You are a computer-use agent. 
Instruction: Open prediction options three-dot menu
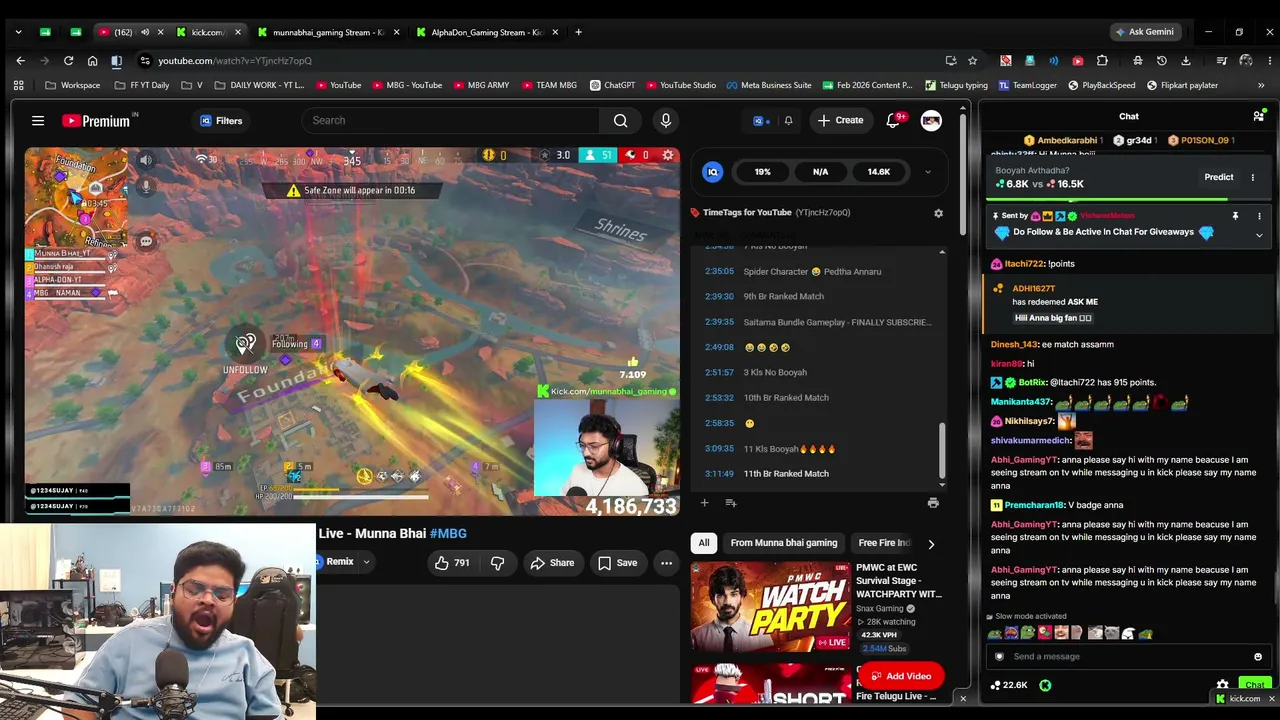1252,177
